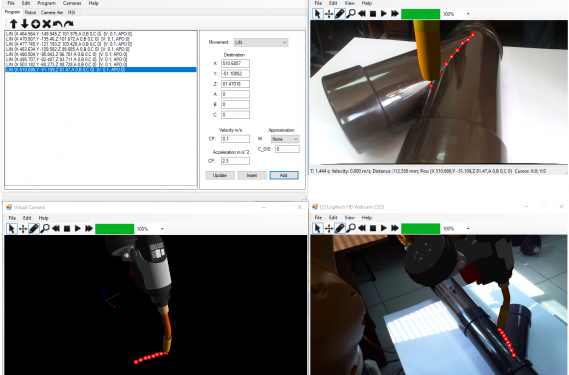Click green progress bar in top-right camera window

(420, 14)
